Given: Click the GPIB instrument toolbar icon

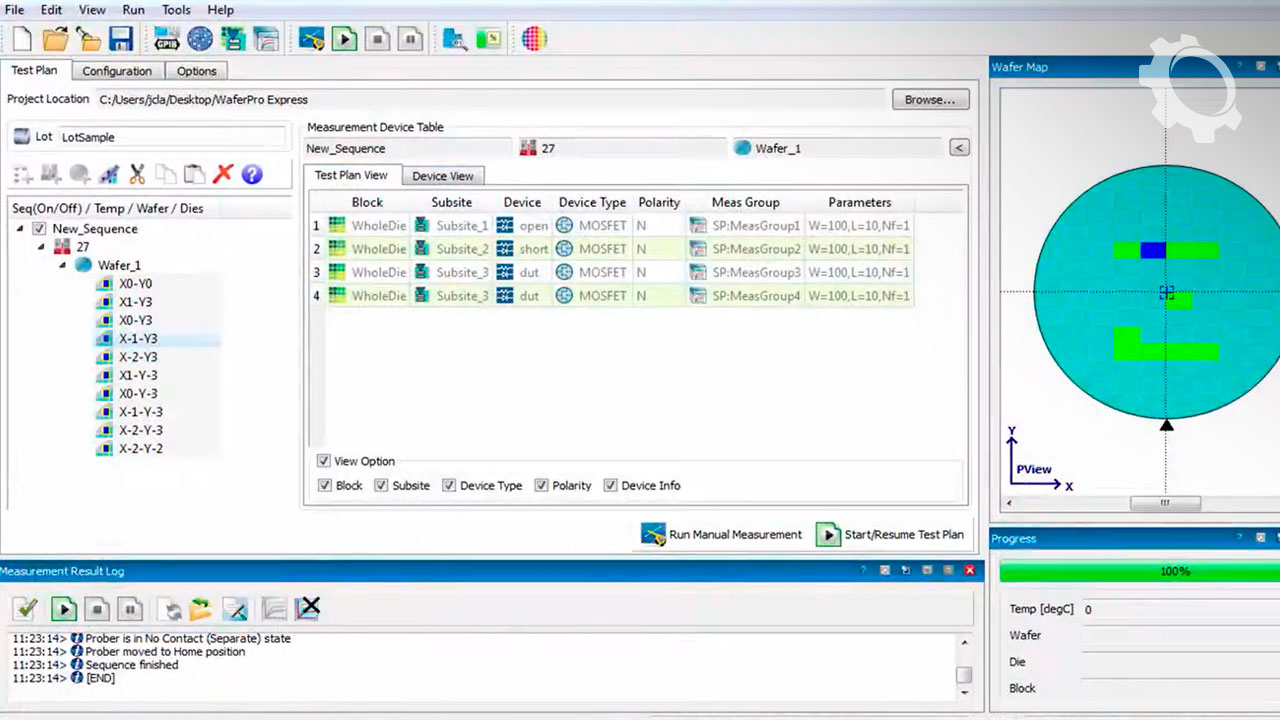Looking at the screenshot, I should 166,39.
